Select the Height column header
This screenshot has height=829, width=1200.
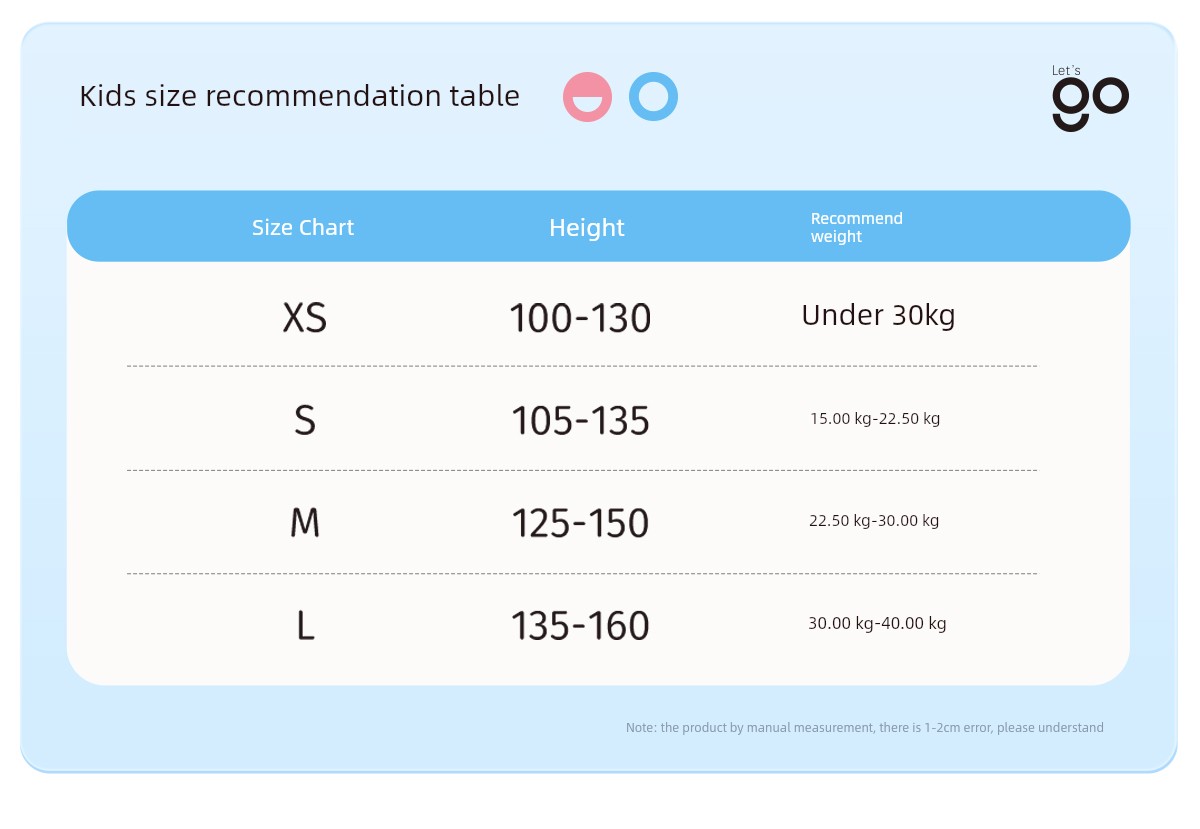pyautogui.click(x=587, y=227)
